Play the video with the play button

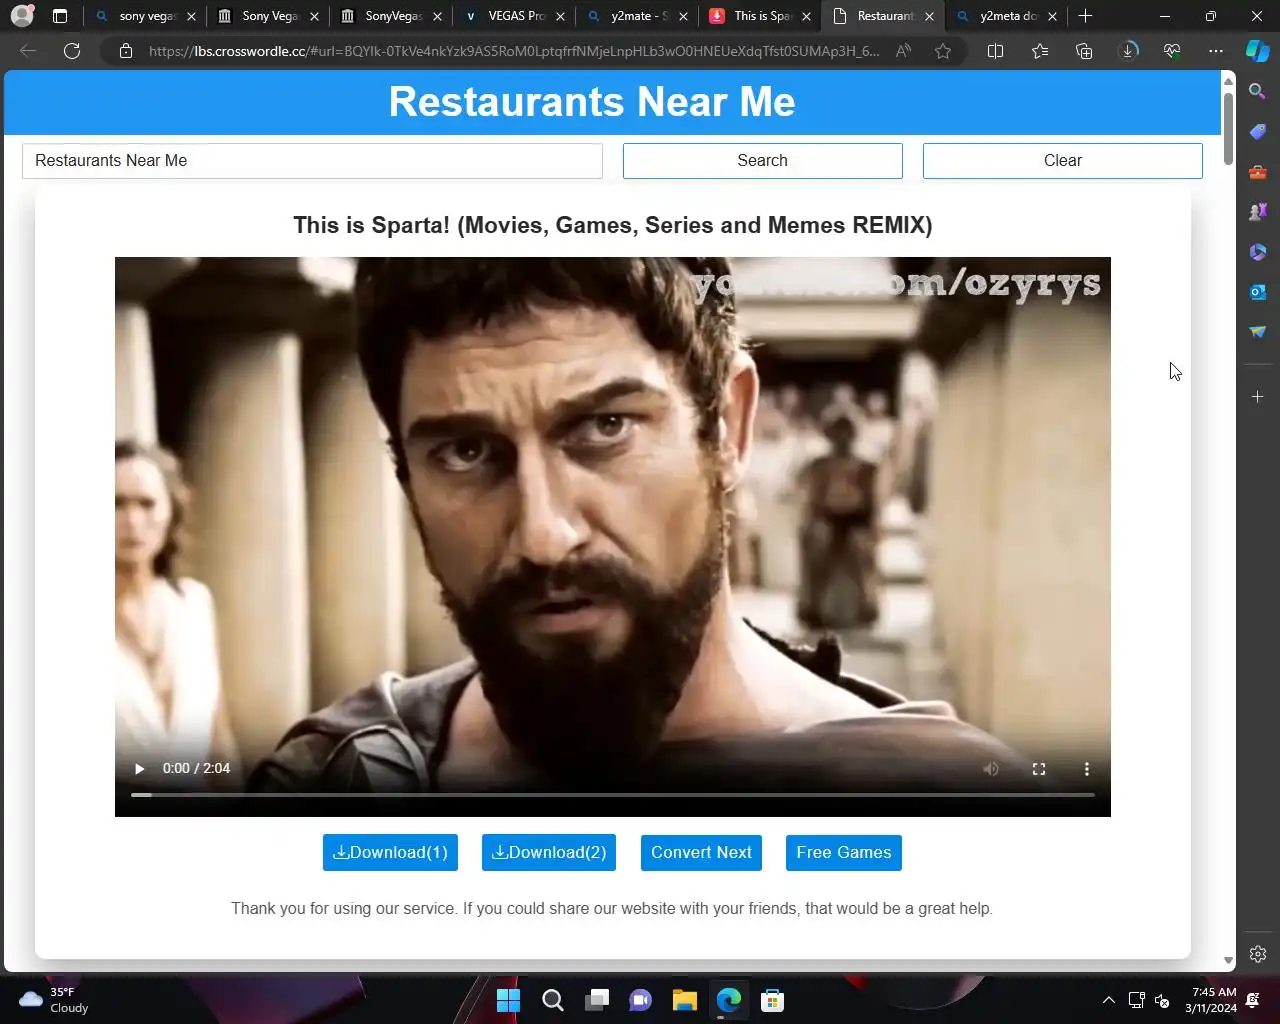(140, 769)
